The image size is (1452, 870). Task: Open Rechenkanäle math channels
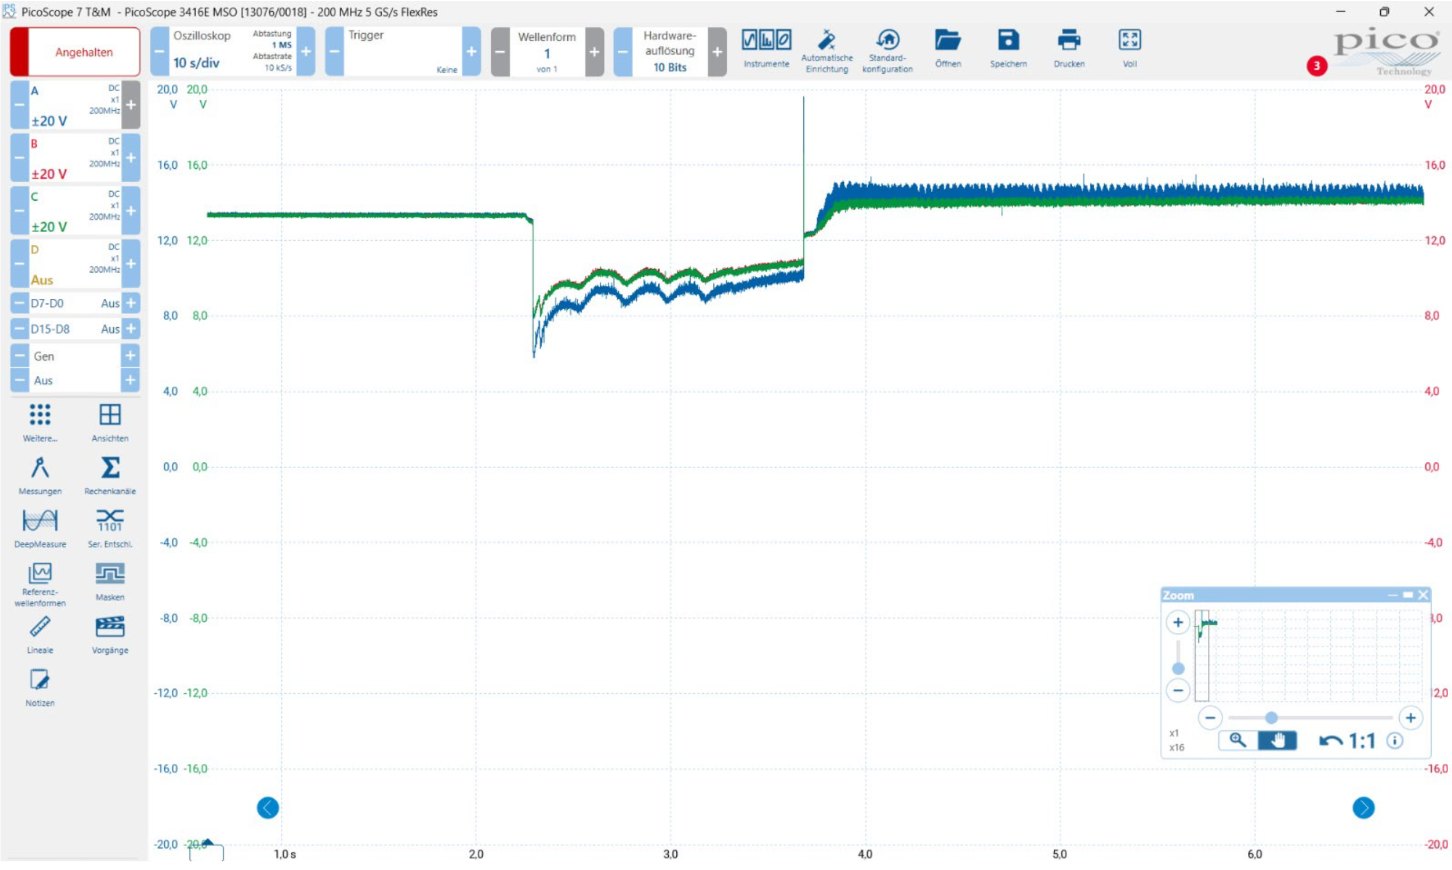tap(110, 475)
